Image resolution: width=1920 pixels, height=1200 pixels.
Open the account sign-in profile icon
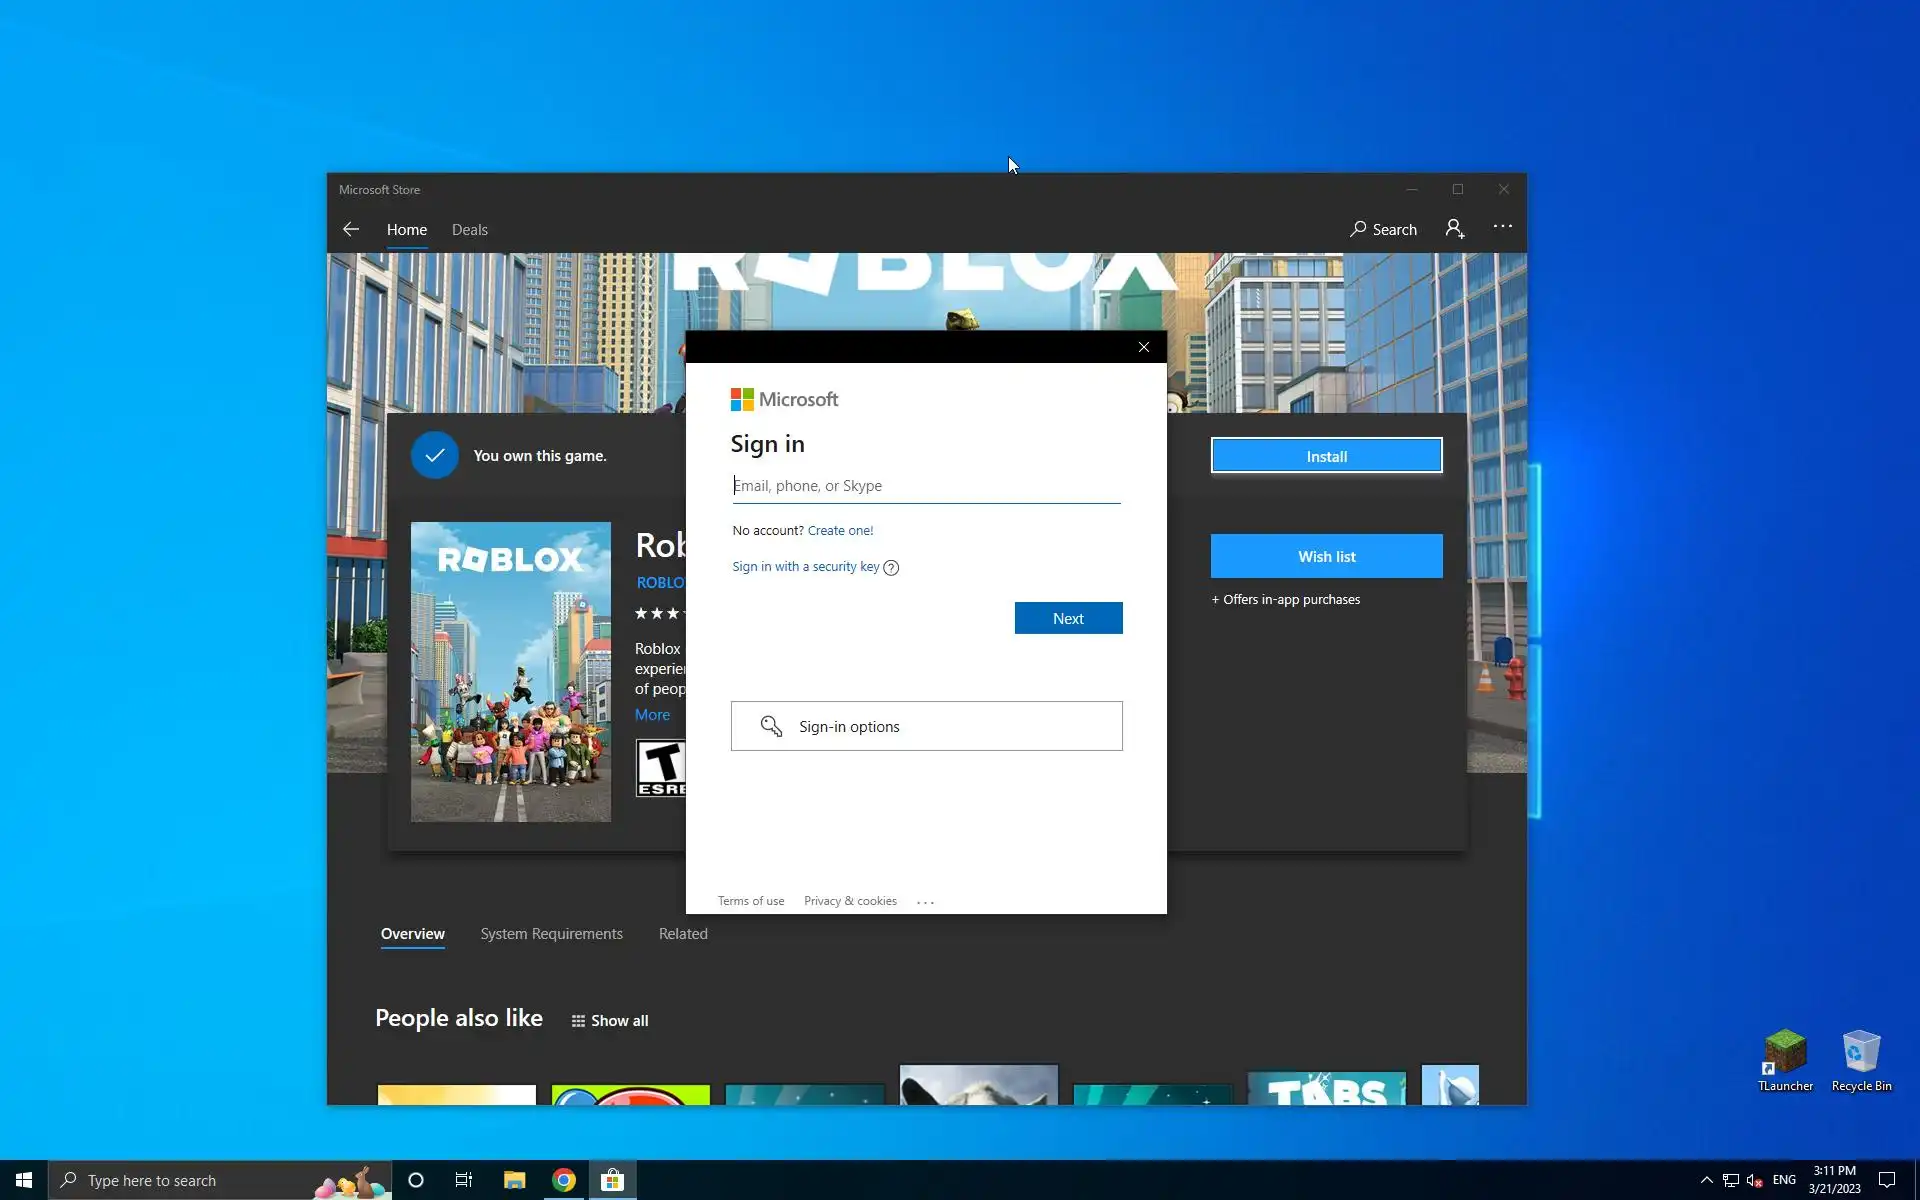[x=1454, y=229]
